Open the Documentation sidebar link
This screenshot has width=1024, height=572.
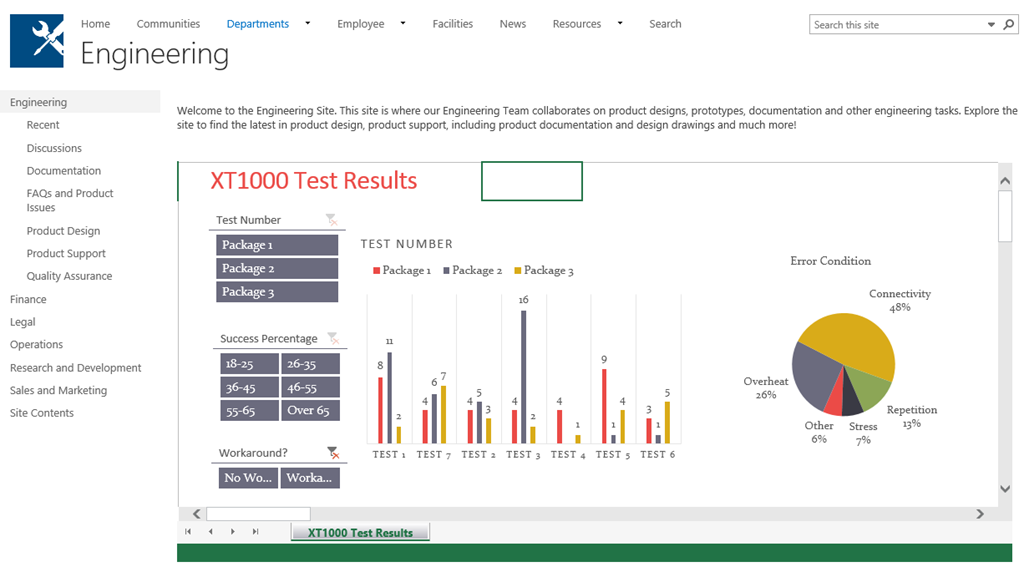coord(64,171)
